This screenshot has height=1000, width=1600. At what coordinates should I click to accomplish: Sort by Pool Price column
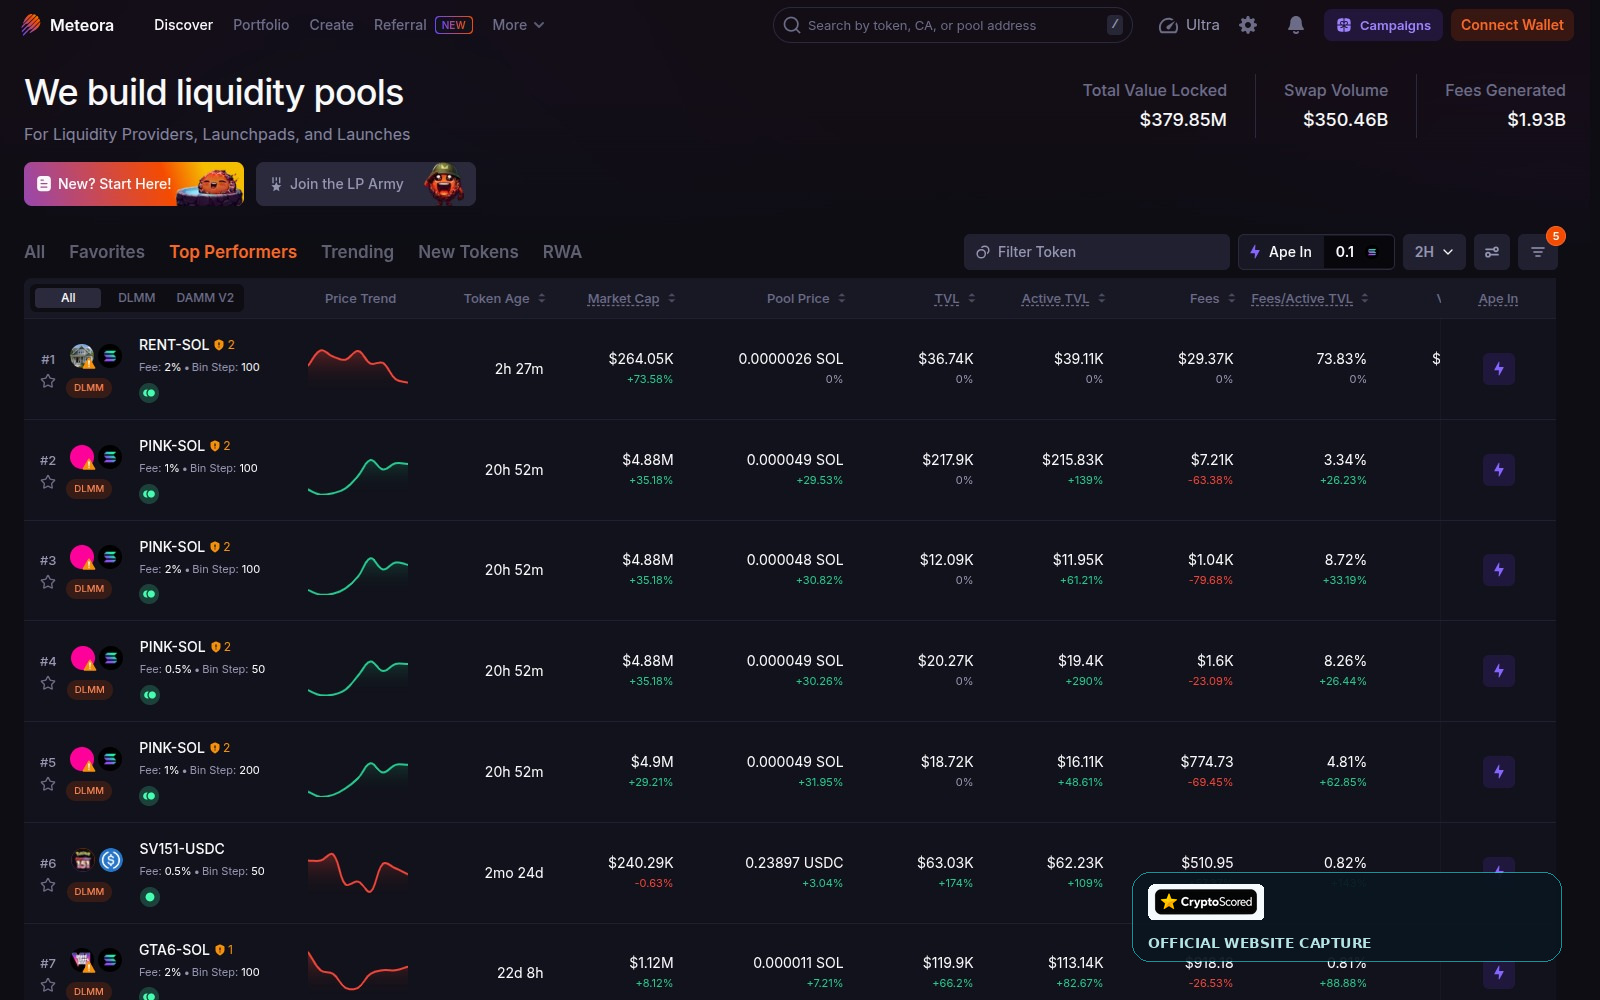click(x=806, y=298)
